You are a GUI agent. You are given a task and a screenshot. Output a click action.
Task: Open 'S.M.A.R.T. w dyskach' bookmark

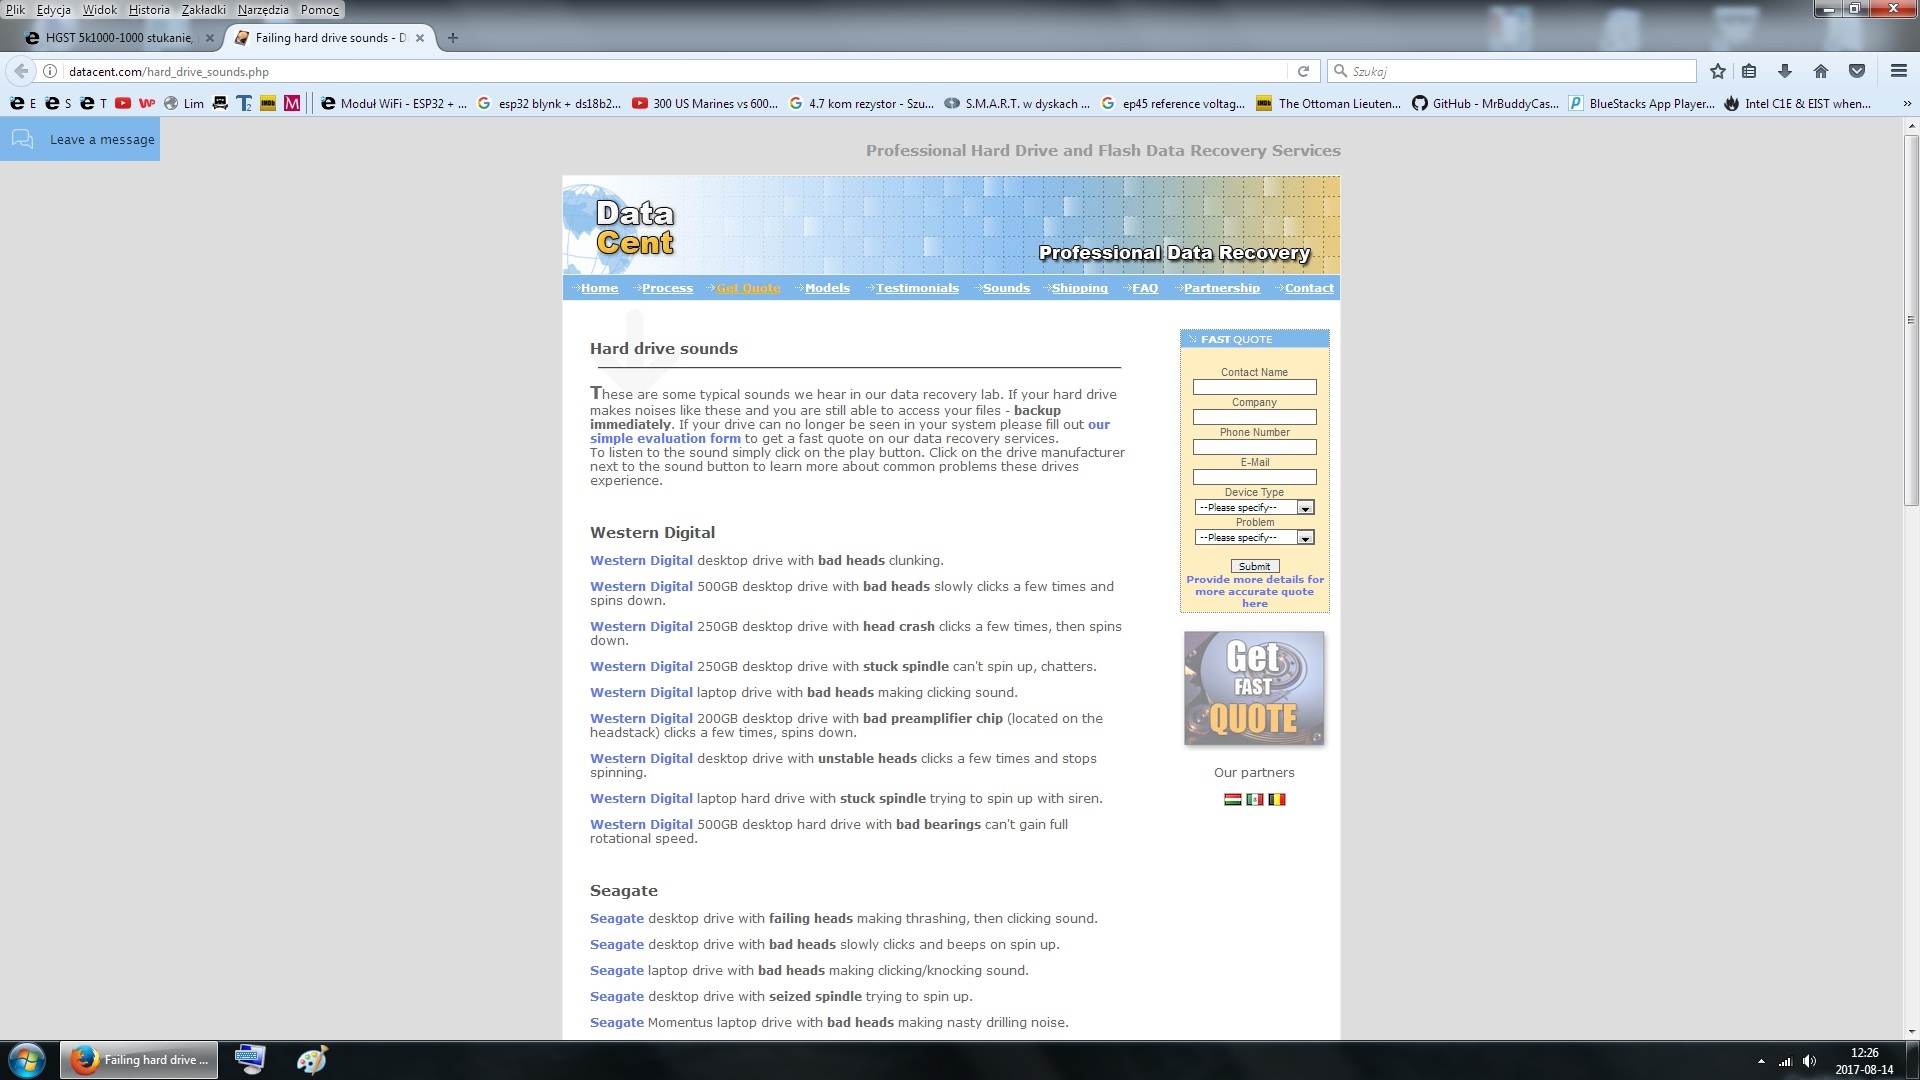coord(1017,103)
